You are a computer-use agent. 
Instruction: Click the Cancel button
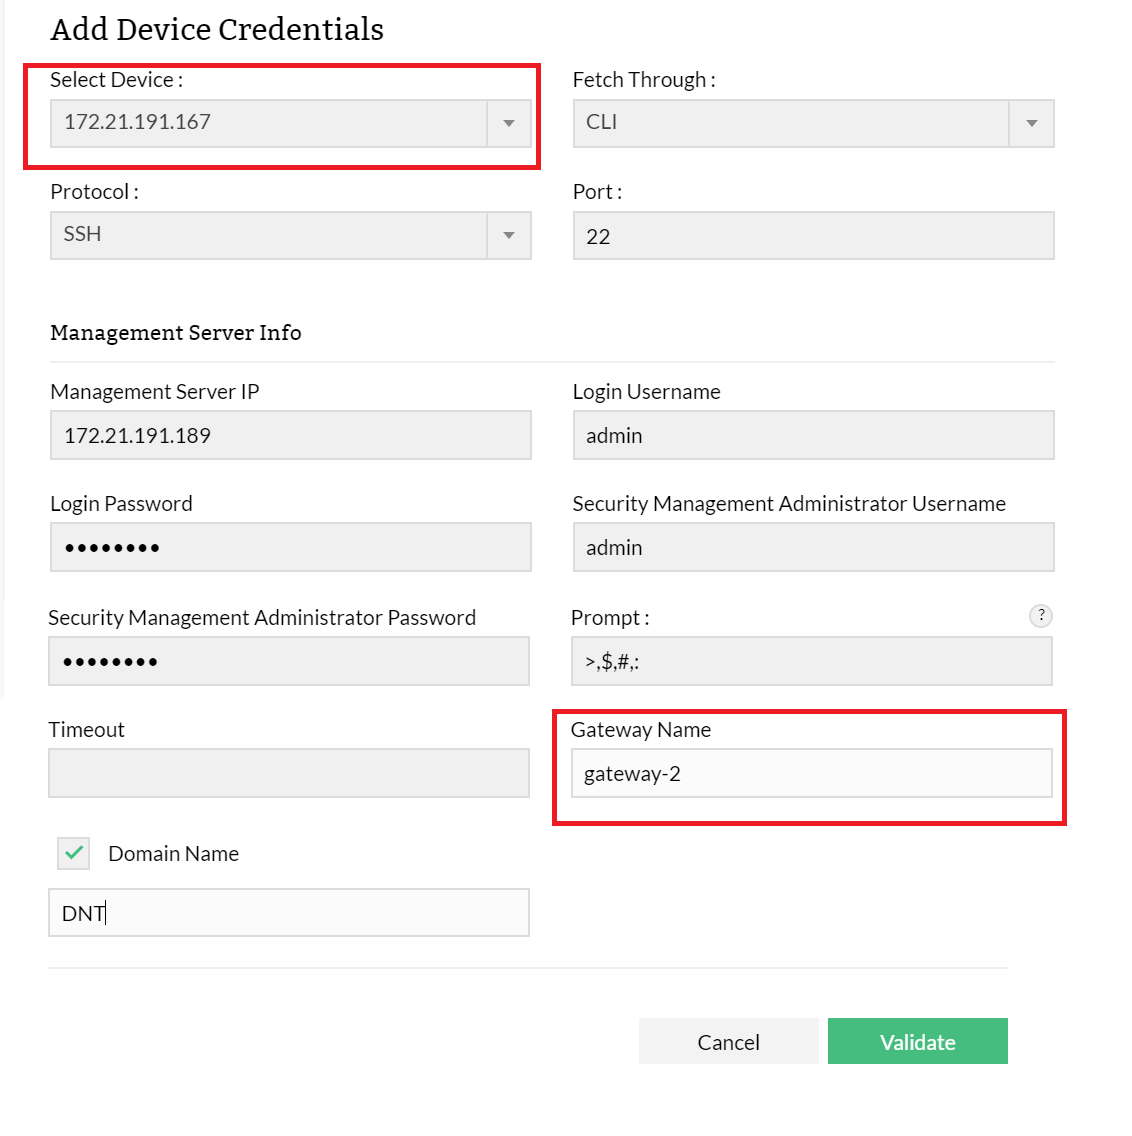coord(728,1041)
